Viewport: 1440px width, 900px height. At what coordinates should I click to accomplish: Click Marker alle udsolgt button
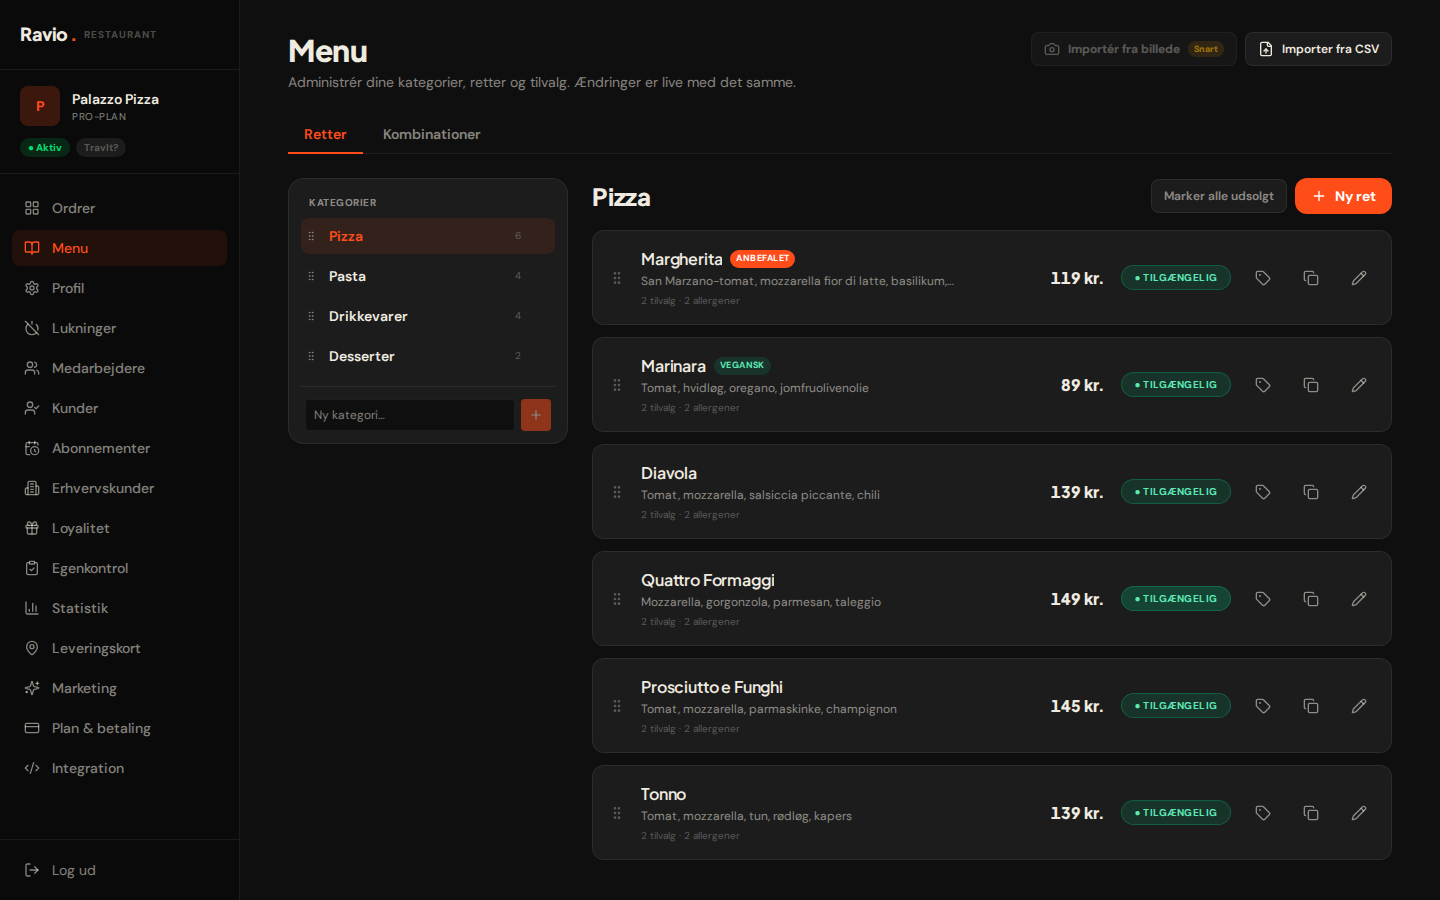point(1218,196)
